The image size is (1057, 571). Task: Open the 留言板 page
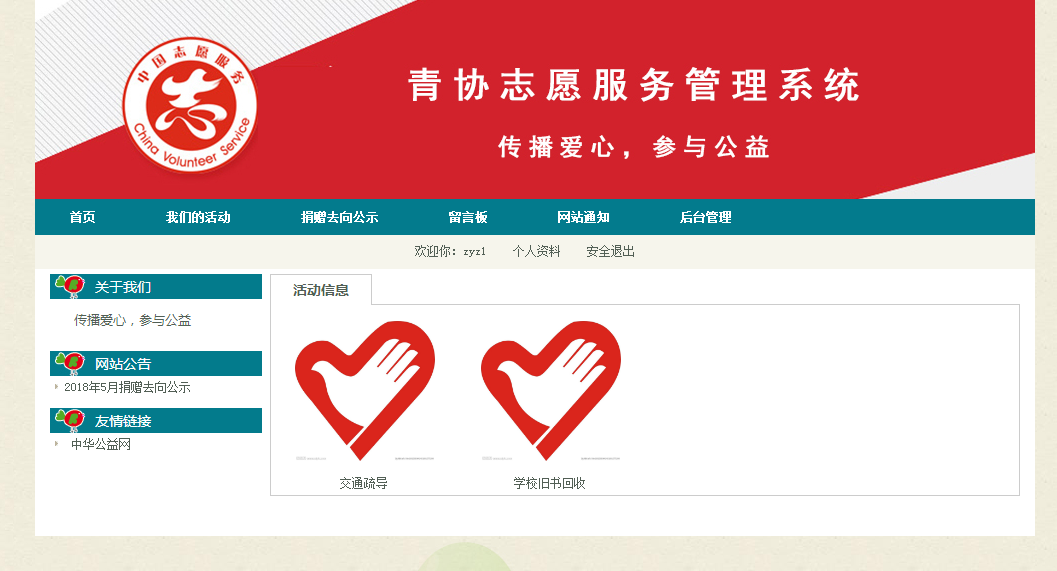468,217
